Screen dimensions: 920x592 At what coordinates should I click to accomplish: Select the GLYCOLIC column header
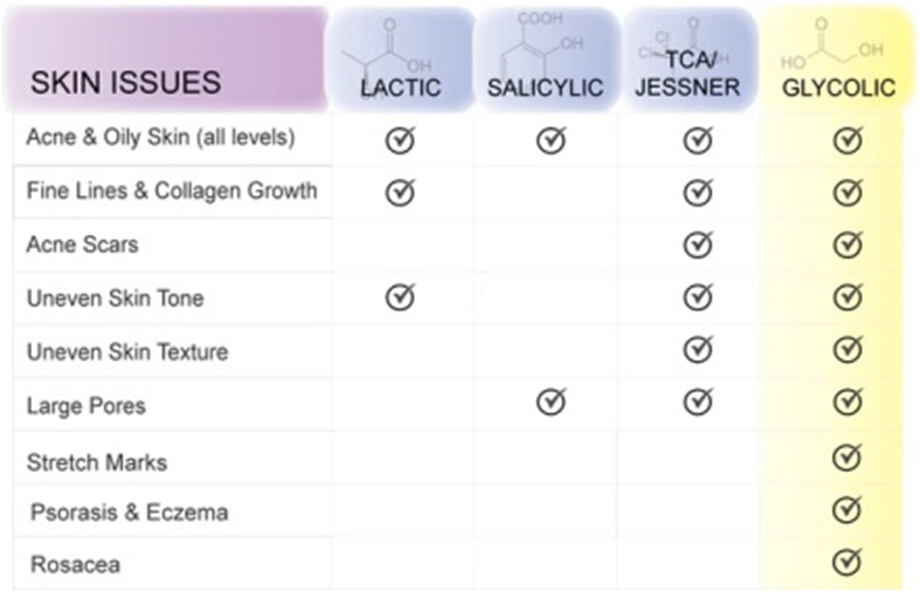point(838,87)
